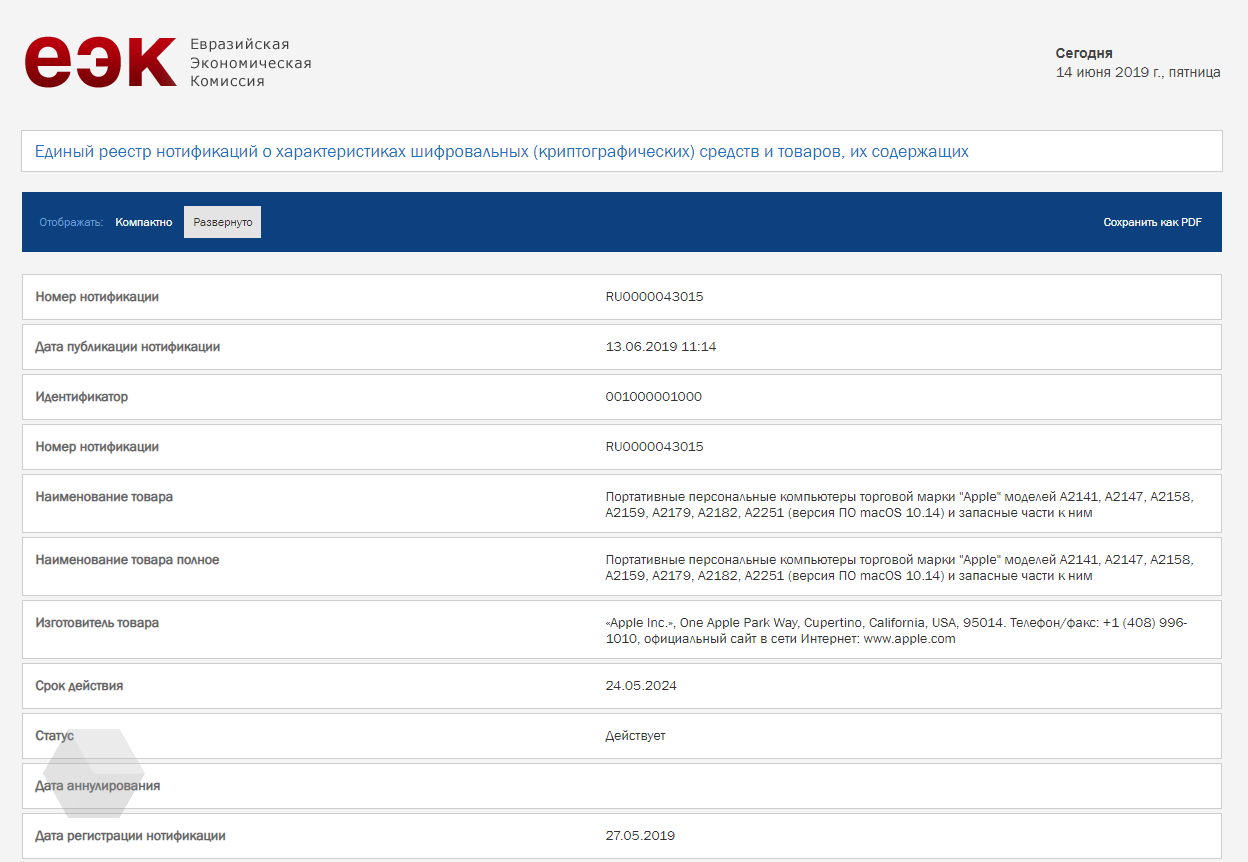This screenshot has width=1248, height=862.
Task: Click the Статус label
Action: (x=55, y=736)
